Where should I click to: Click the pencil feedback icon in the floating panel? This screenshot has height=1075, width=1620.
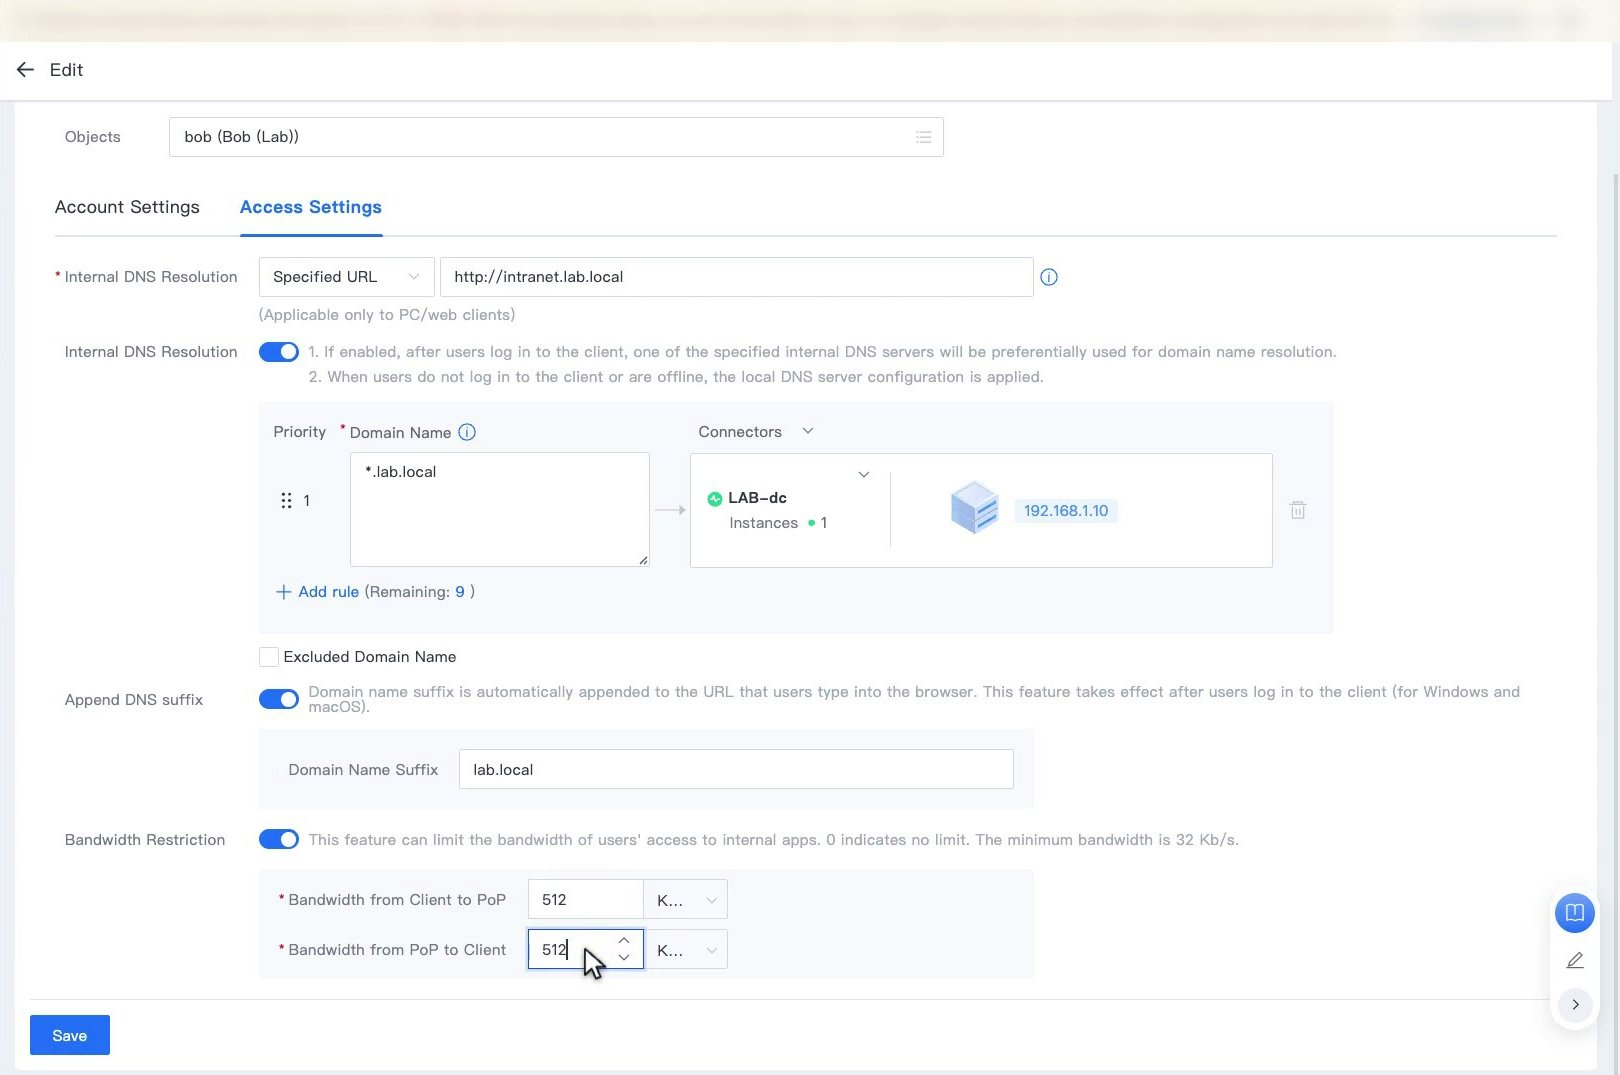tap(1575, 960)
